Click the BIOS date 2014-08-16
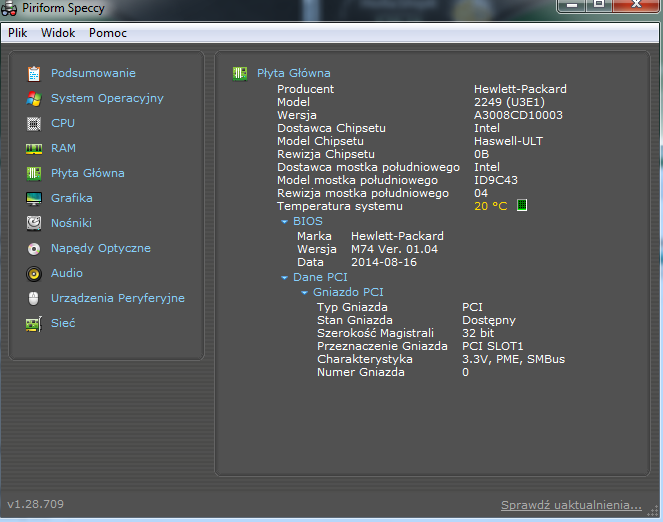Image resolution: width=663 pixels, height=522 pixels. coord(384,262)
